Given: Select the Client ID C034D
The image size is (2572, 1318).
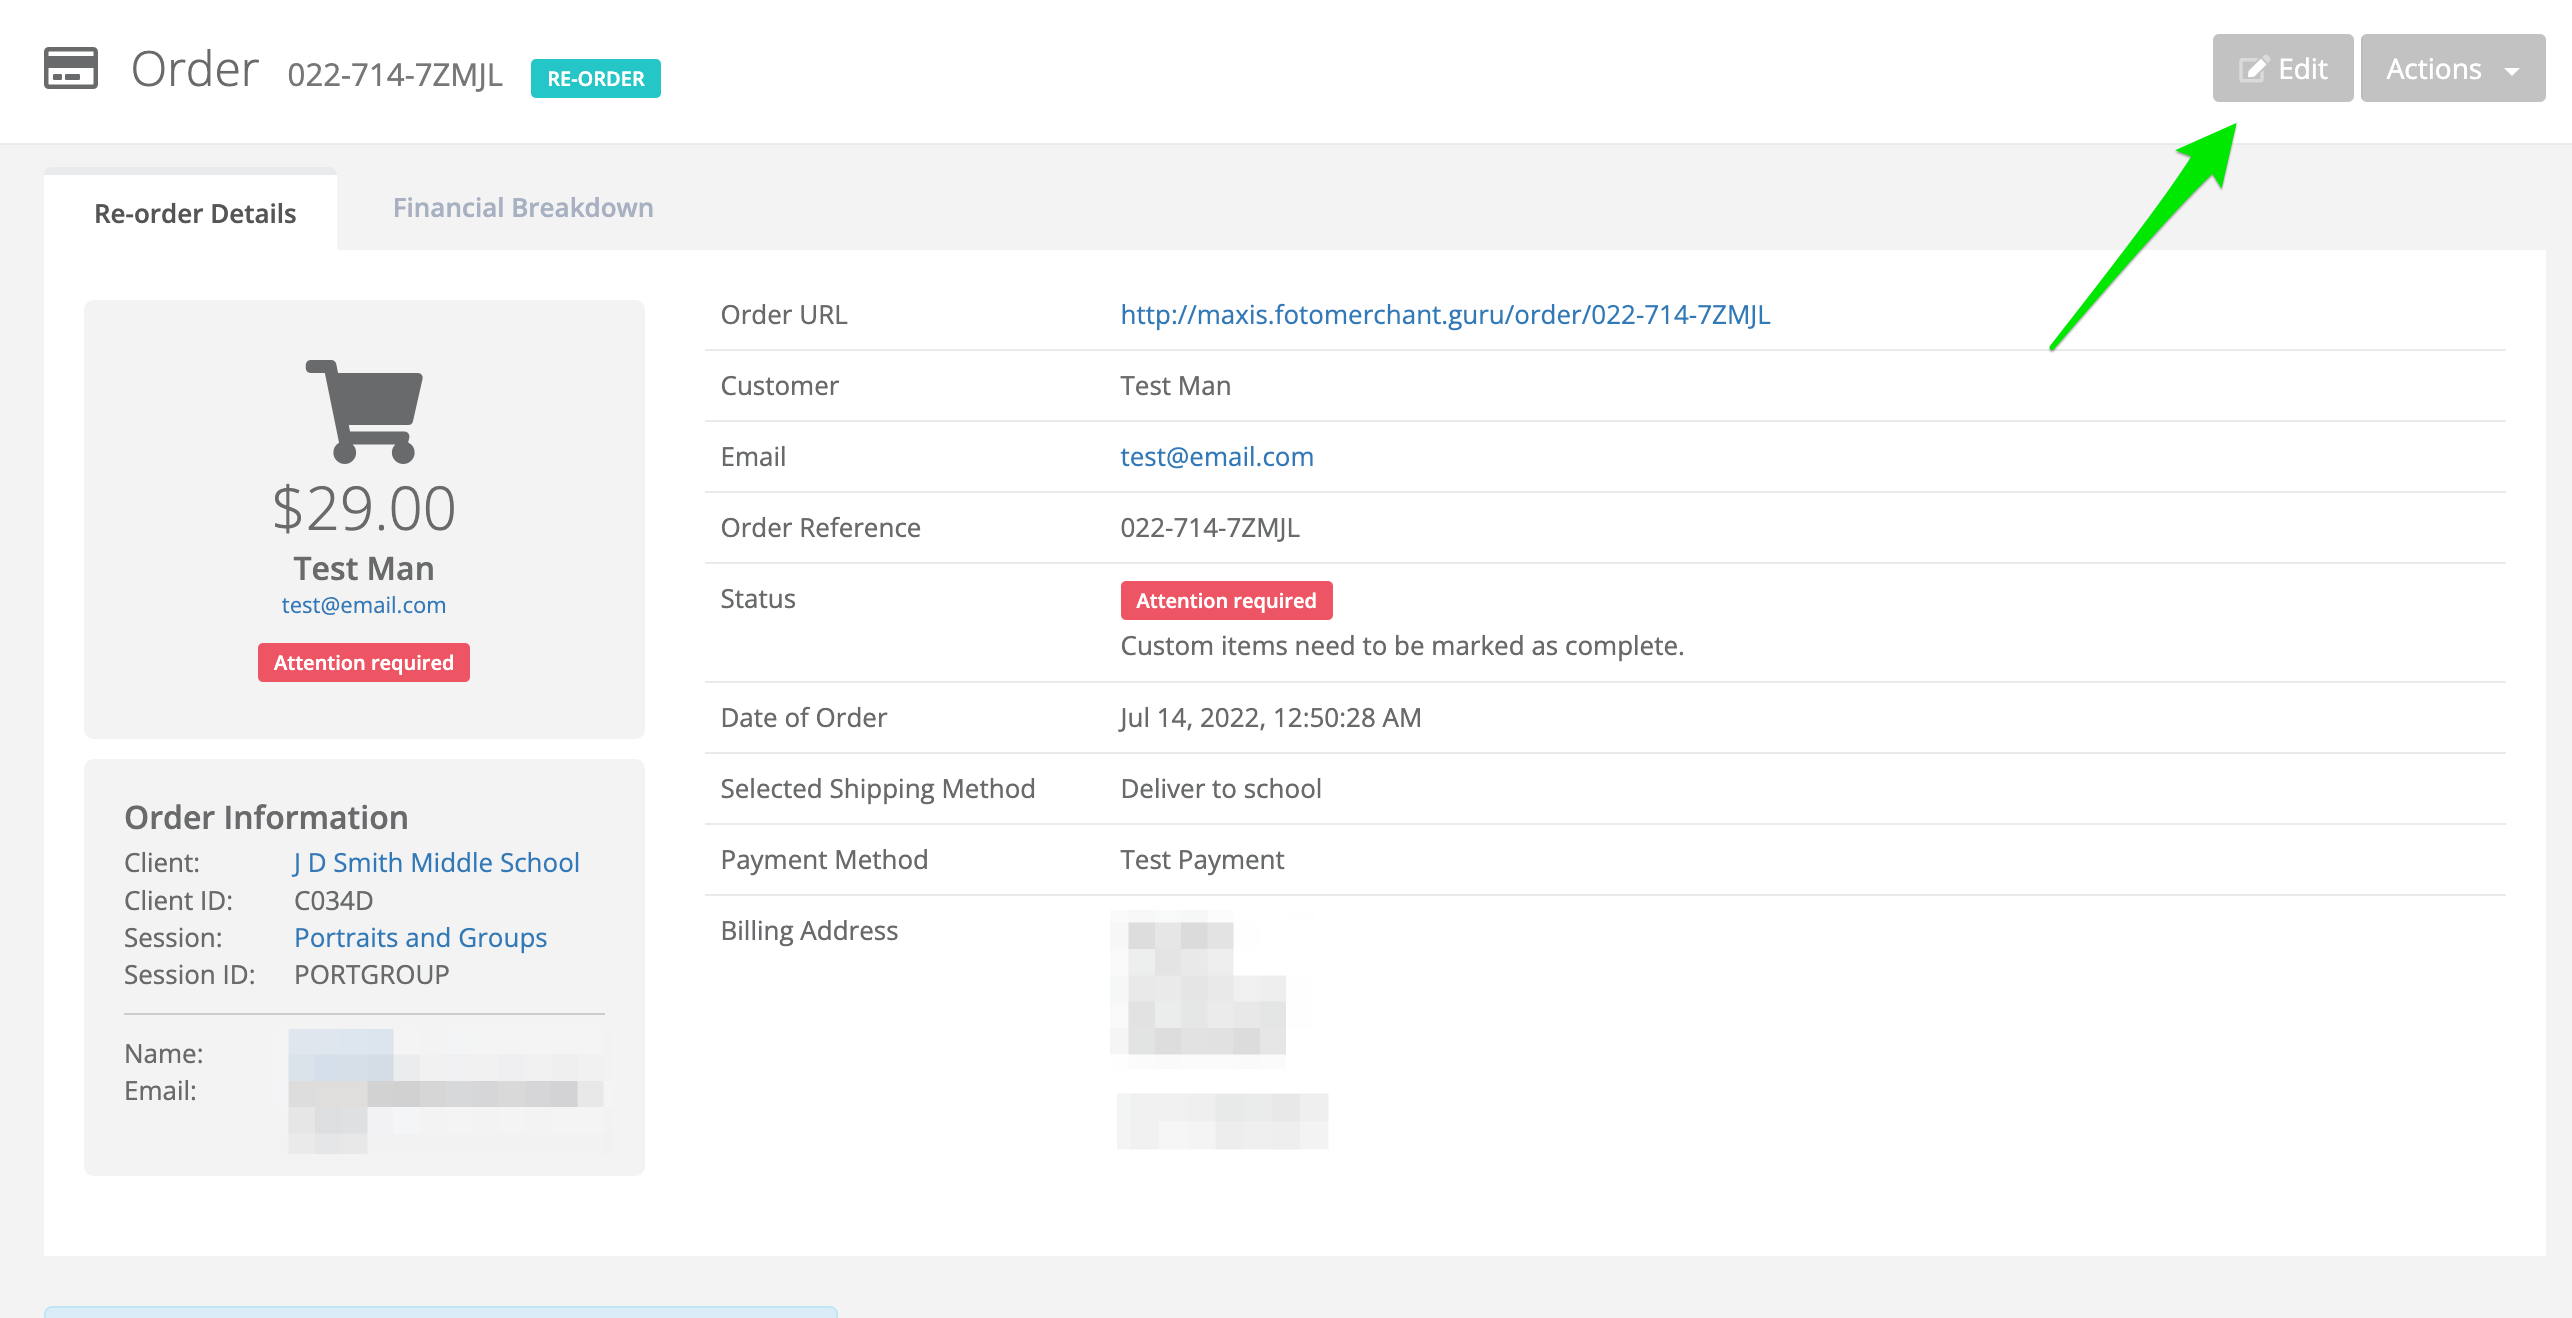Looking at the screenshot, I should (333, 900).
